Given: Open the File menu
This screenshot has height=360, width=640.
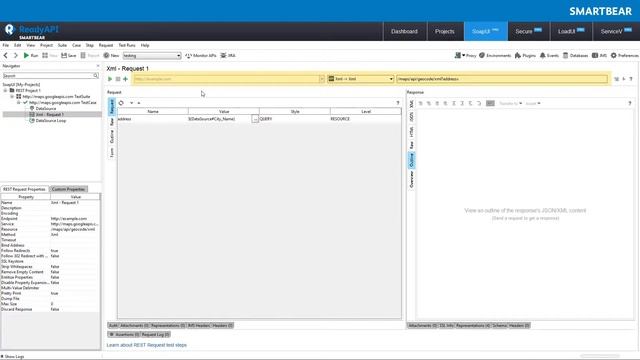Looking at the screenshot, I should (6, 45).
